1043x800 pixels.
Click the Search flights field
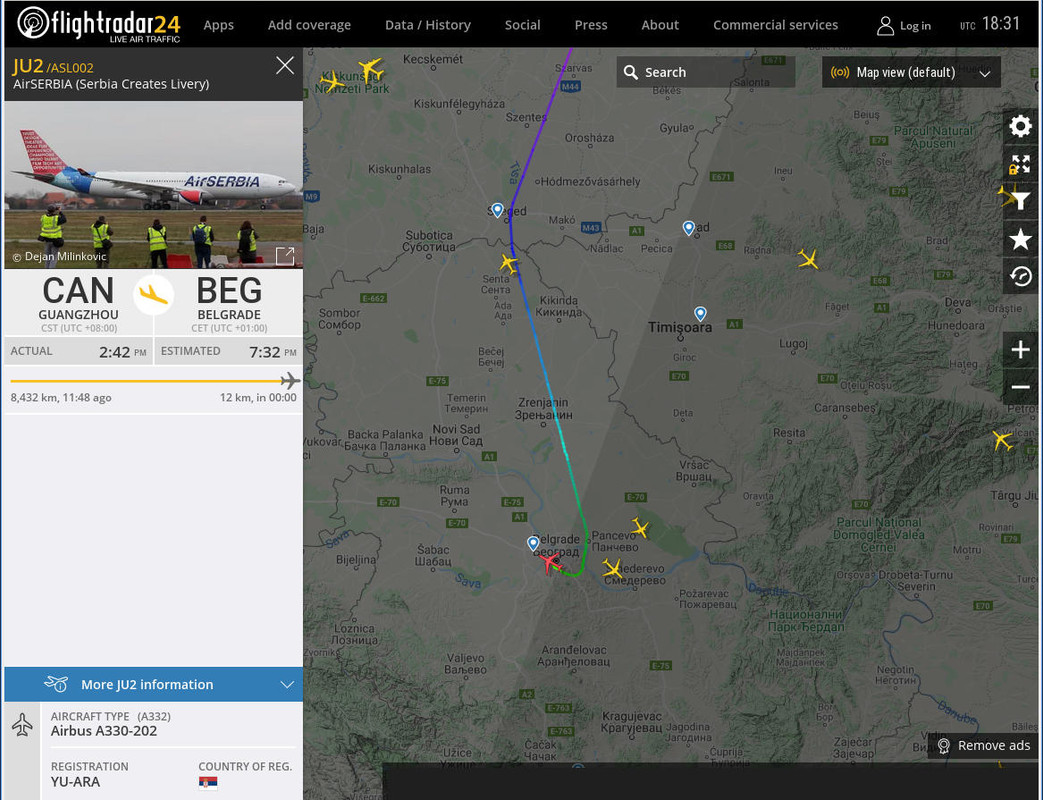point(706,72)
